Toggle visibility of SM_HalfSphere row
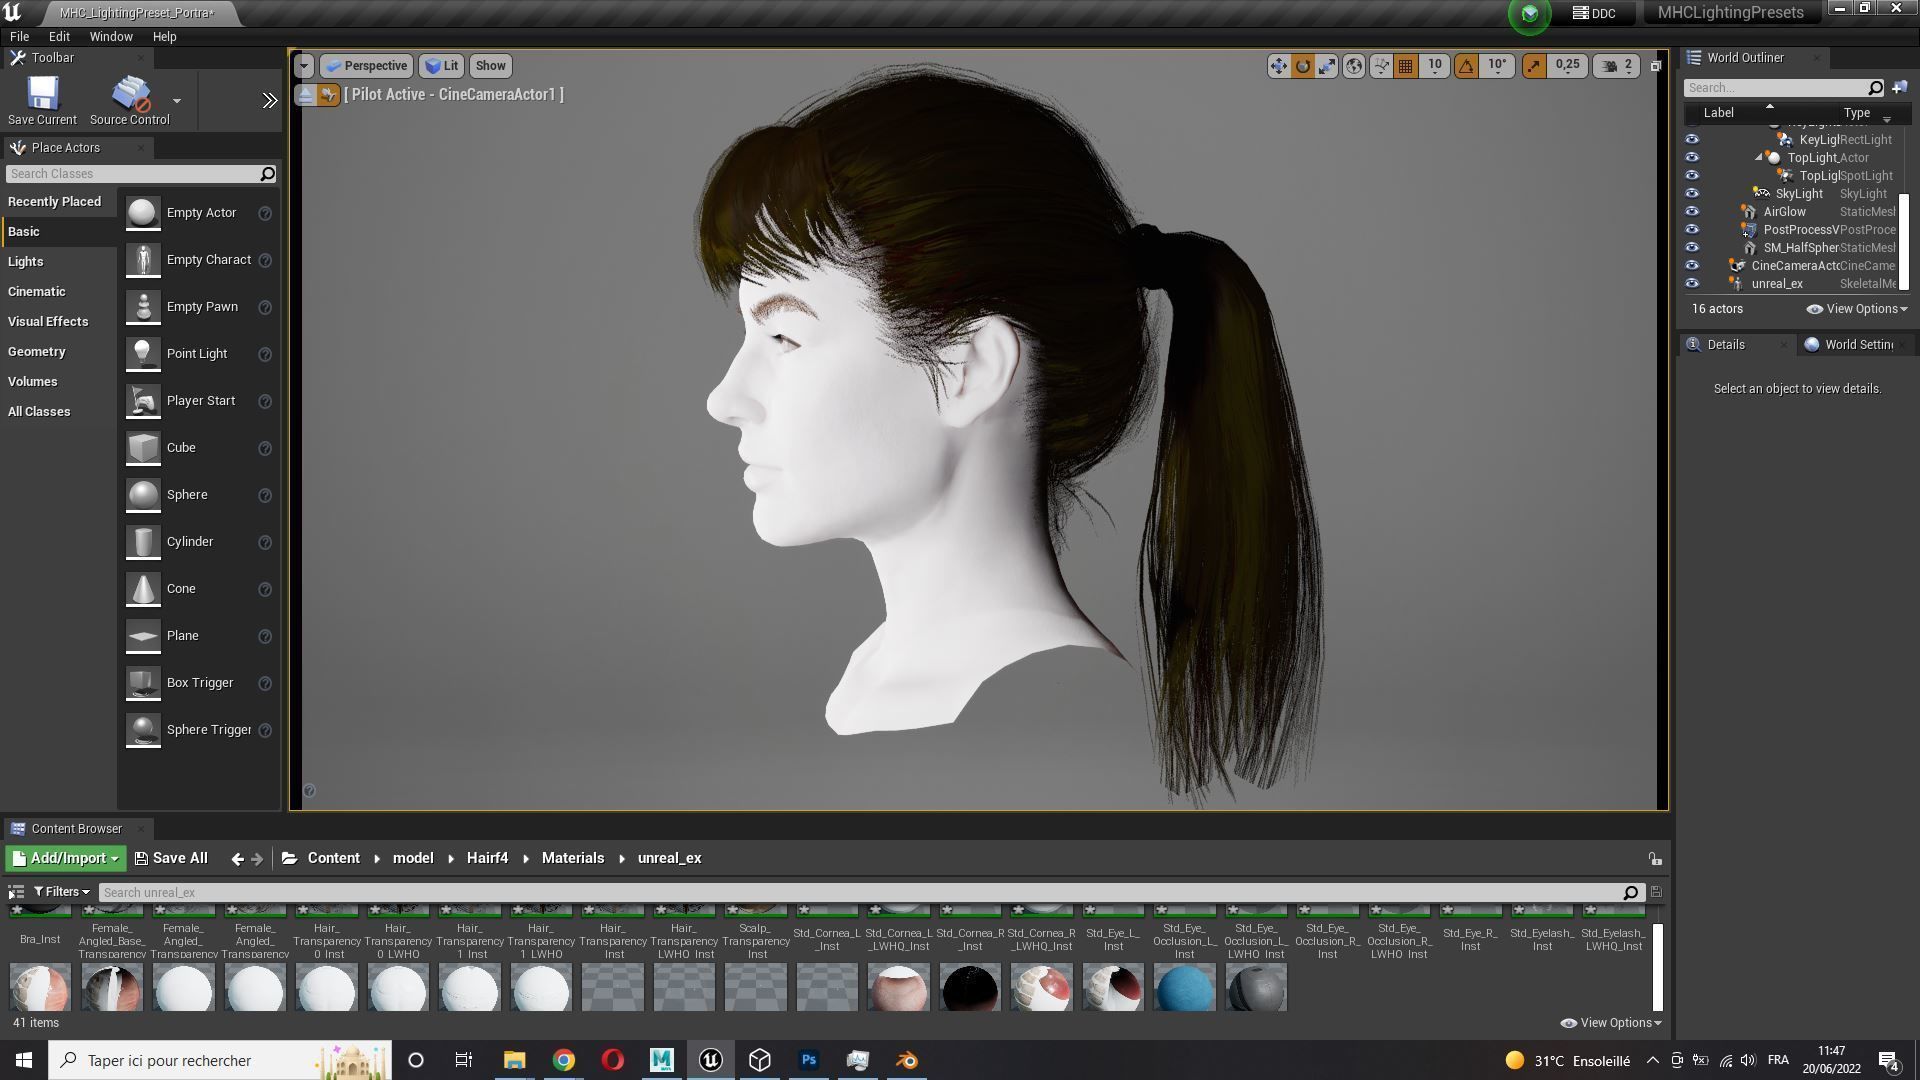 1692,248
